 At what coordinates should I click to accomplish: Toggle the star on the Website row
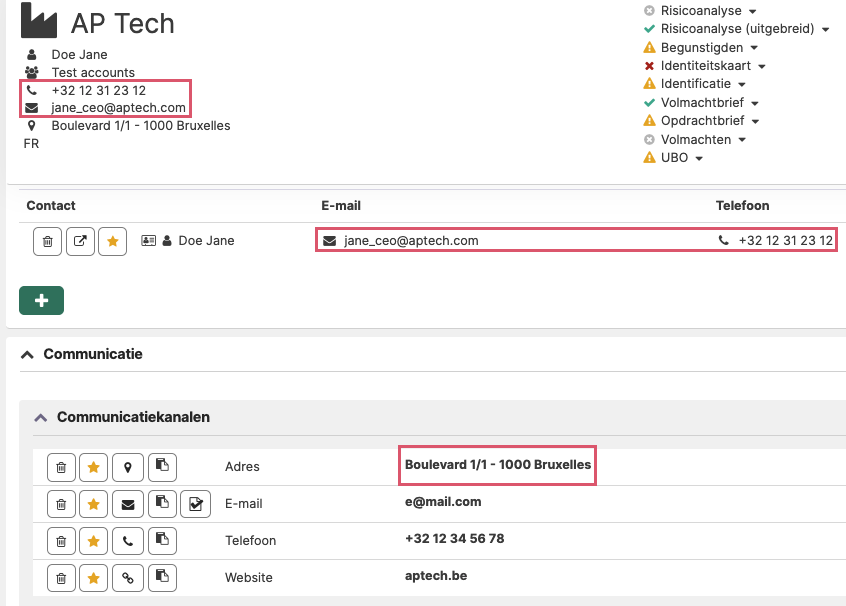(94, 578)
